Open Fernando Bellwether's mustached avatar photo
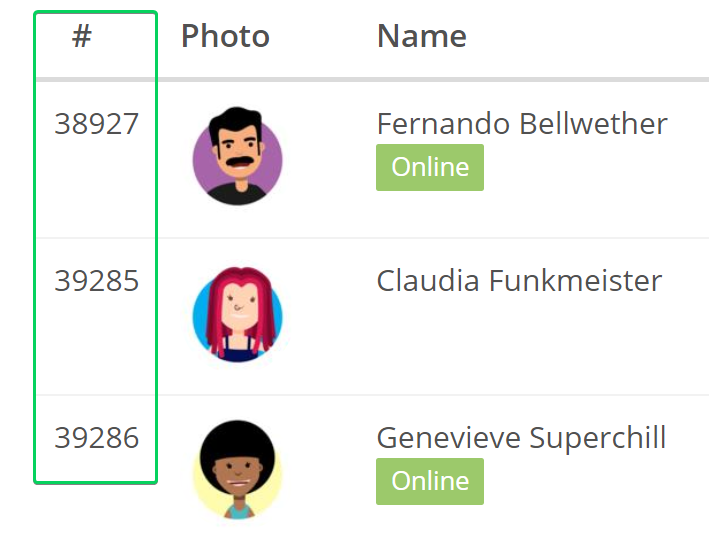This screenshot has width=709, height=549. (237, 156)
